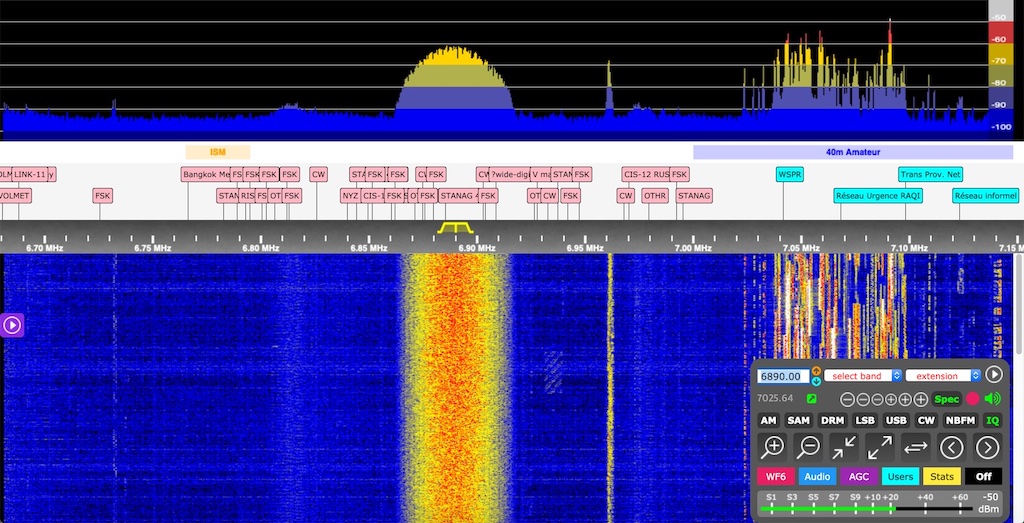
Task: Open the 'extension' dropdown
Action: click(943, 376)
